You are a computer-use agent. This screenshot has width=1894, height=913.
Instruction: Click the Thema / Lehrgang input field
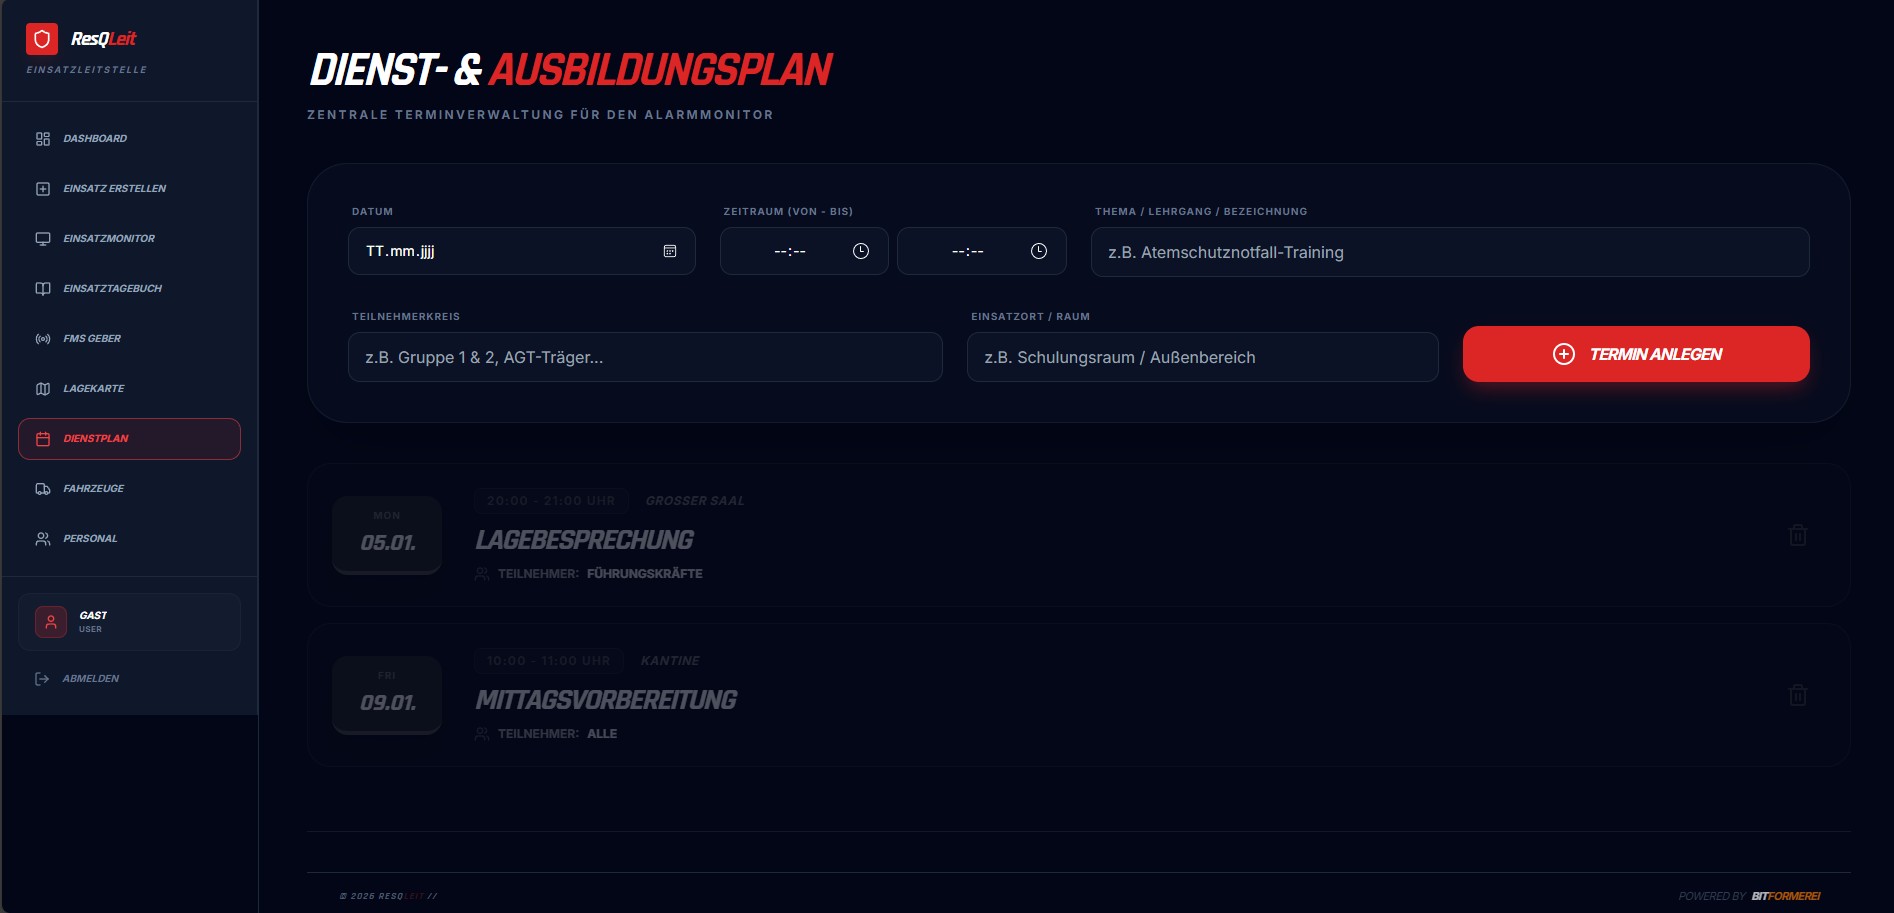tap(1449, 252)
